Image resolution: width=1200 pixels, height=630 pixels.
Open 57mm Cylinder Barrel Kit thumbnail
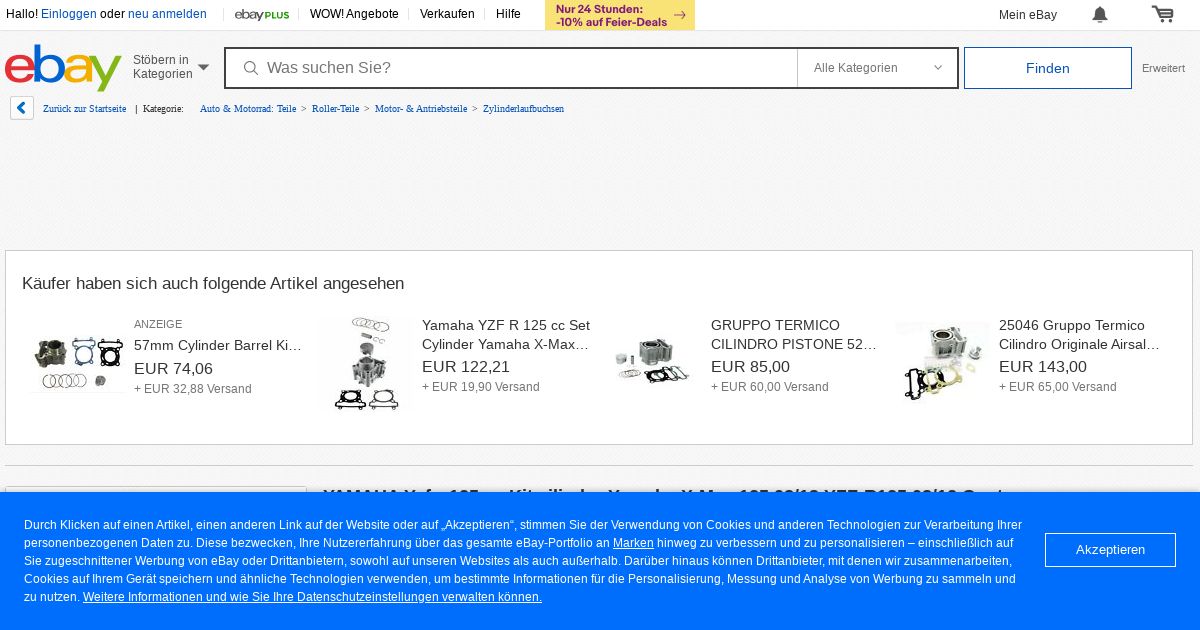coord(77,363)
